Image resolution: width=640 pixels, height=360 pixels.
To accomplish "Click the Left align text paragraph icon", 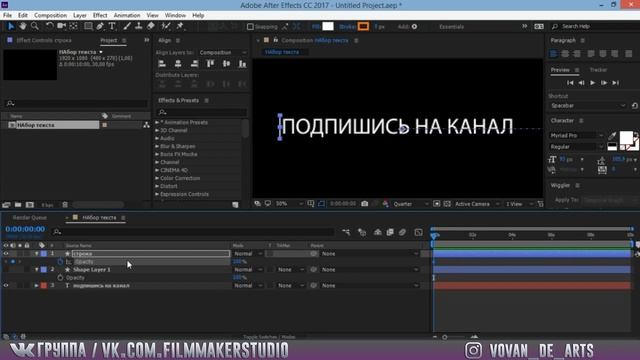I will point(553,54).
